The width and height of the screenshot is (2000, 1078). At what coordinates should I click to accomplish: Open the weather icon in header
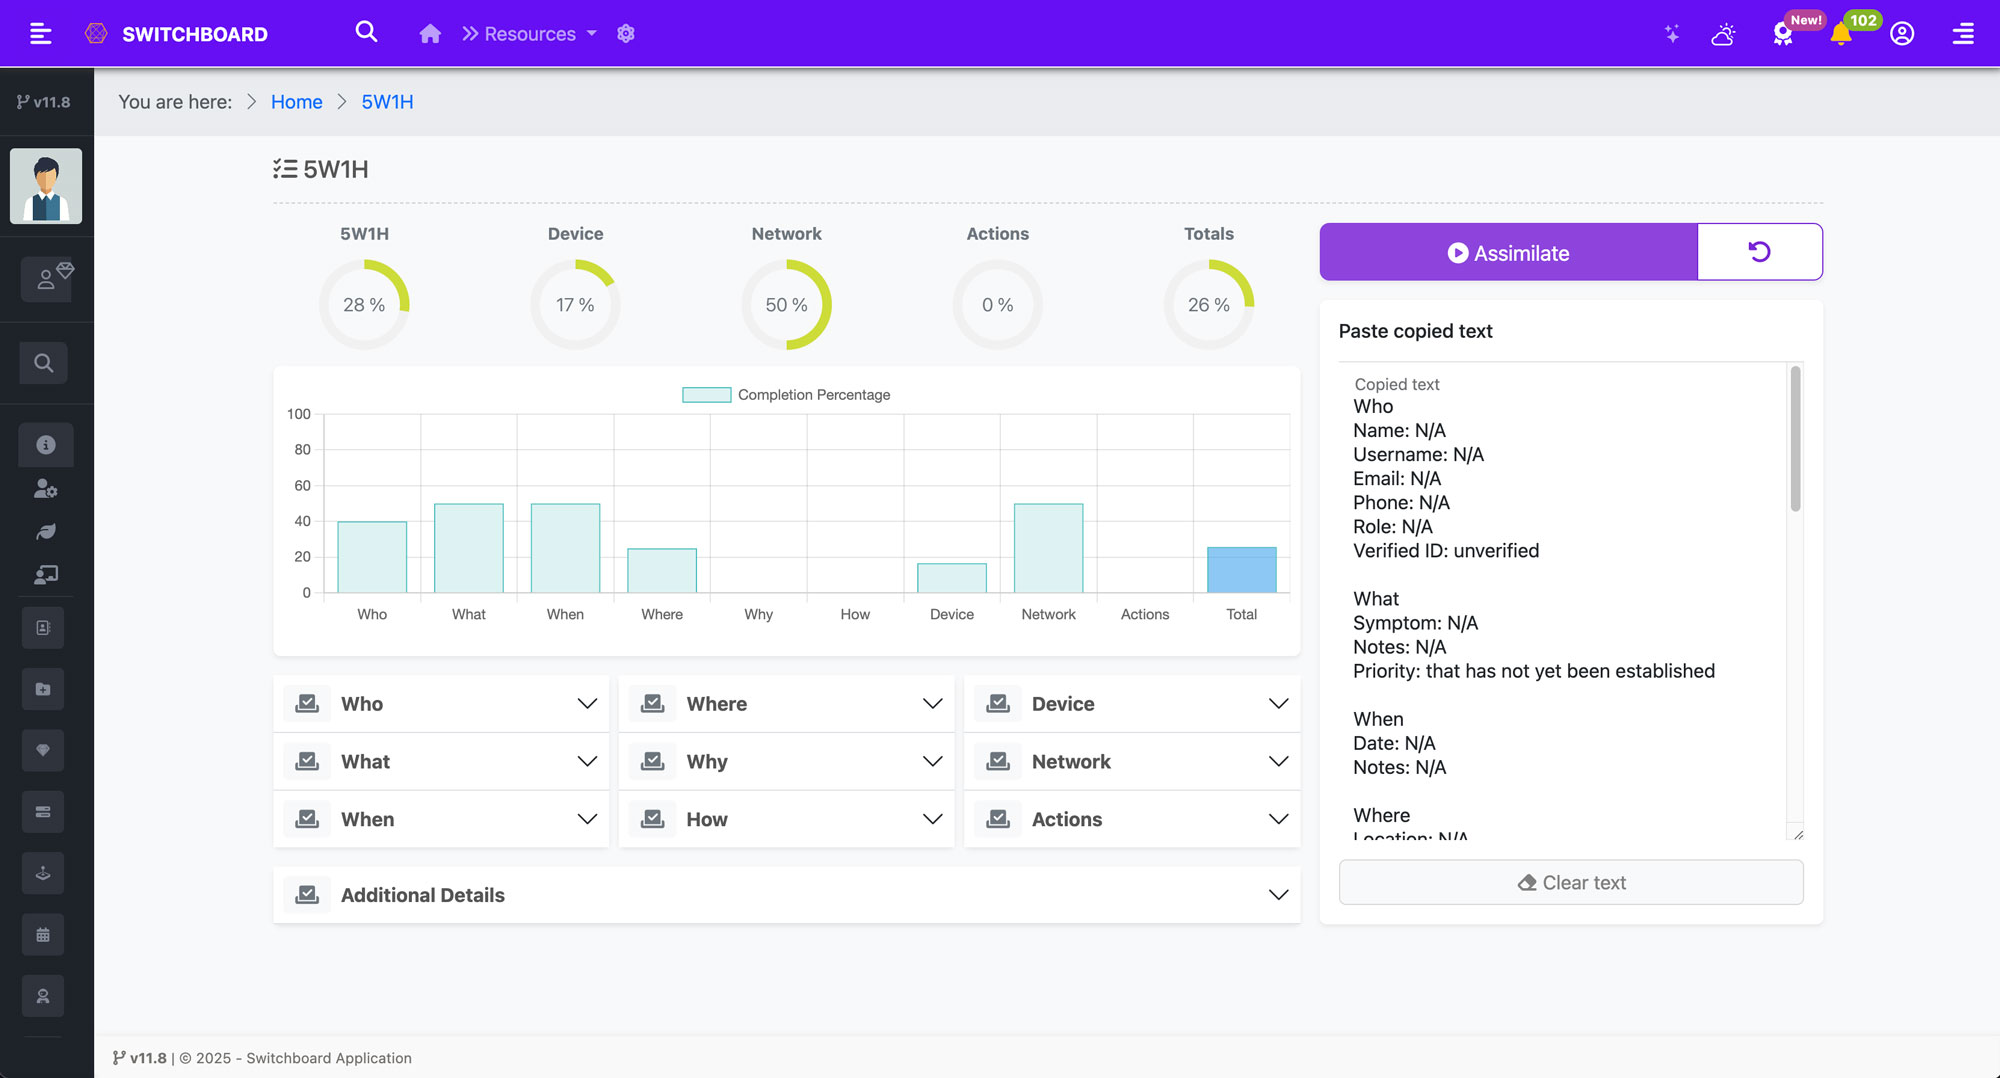click(x=1723, y=34)
